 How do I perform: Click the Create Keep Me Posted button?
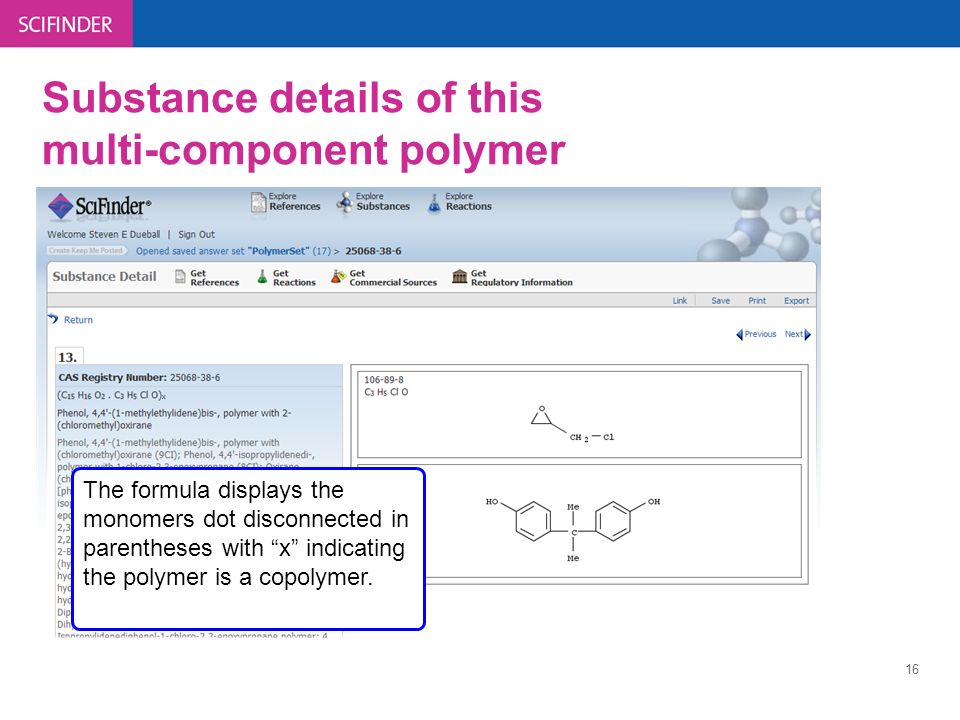pos(86,250)
